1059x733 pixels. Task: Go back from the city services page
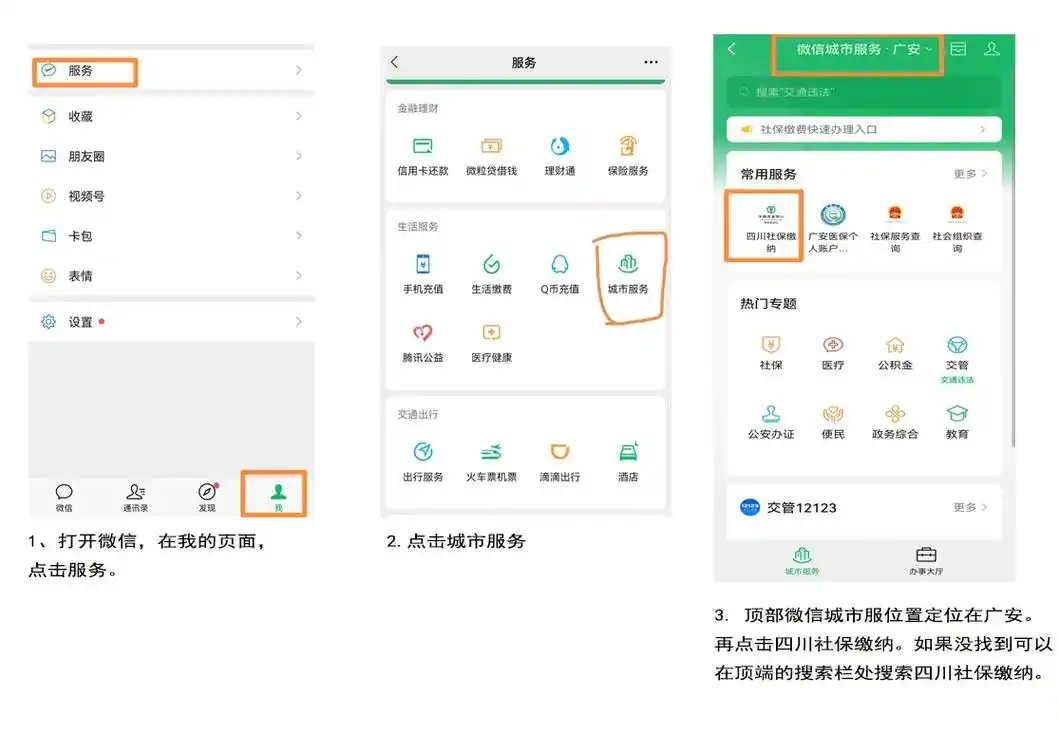point(731,49)
